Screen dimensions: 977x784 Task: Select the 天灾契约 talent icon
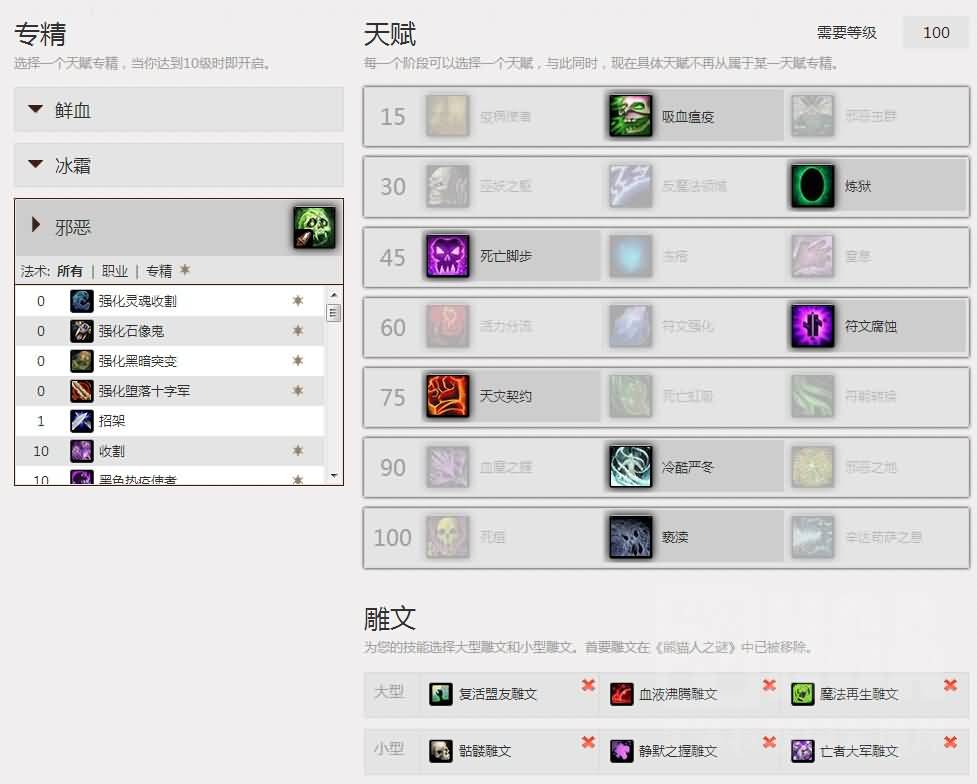pos(447,396)
